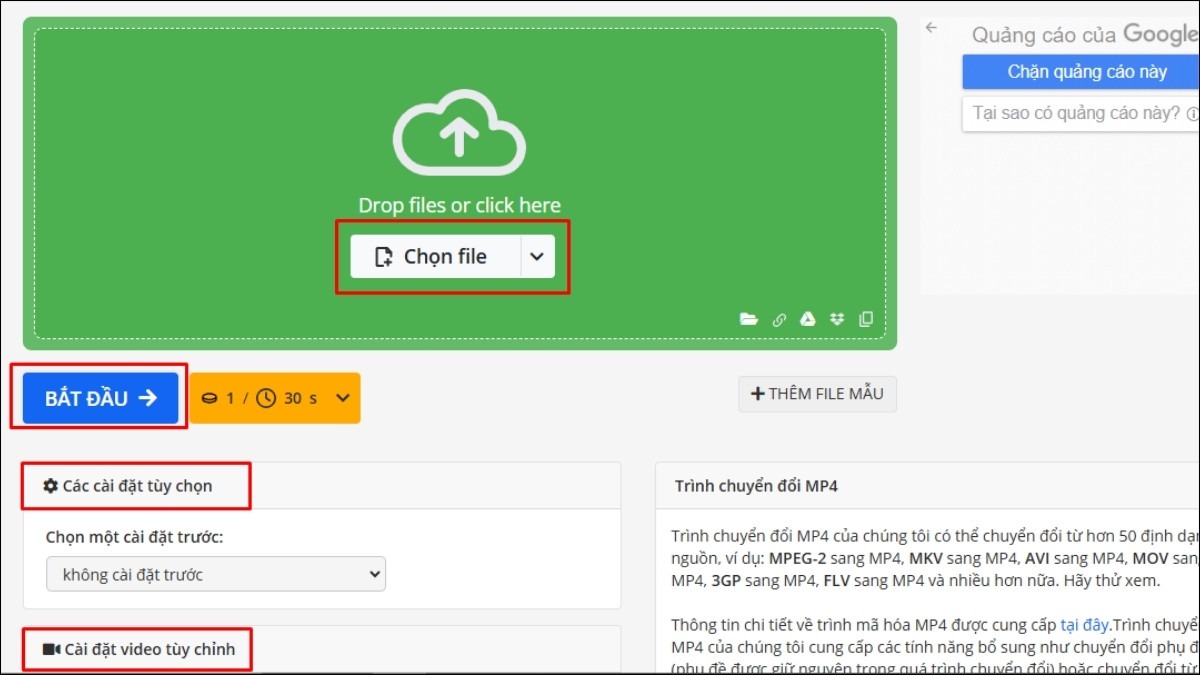Expand the orange credits and time dropdown

click(274, 398)
